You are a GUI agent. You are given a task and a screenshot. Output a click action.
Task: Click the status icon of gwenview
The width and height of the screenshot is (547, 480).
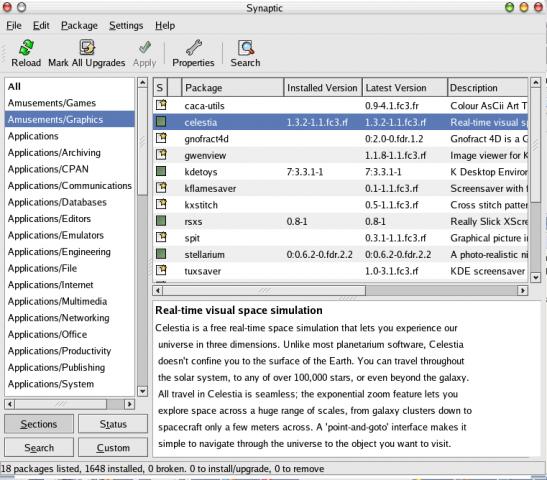161,155
